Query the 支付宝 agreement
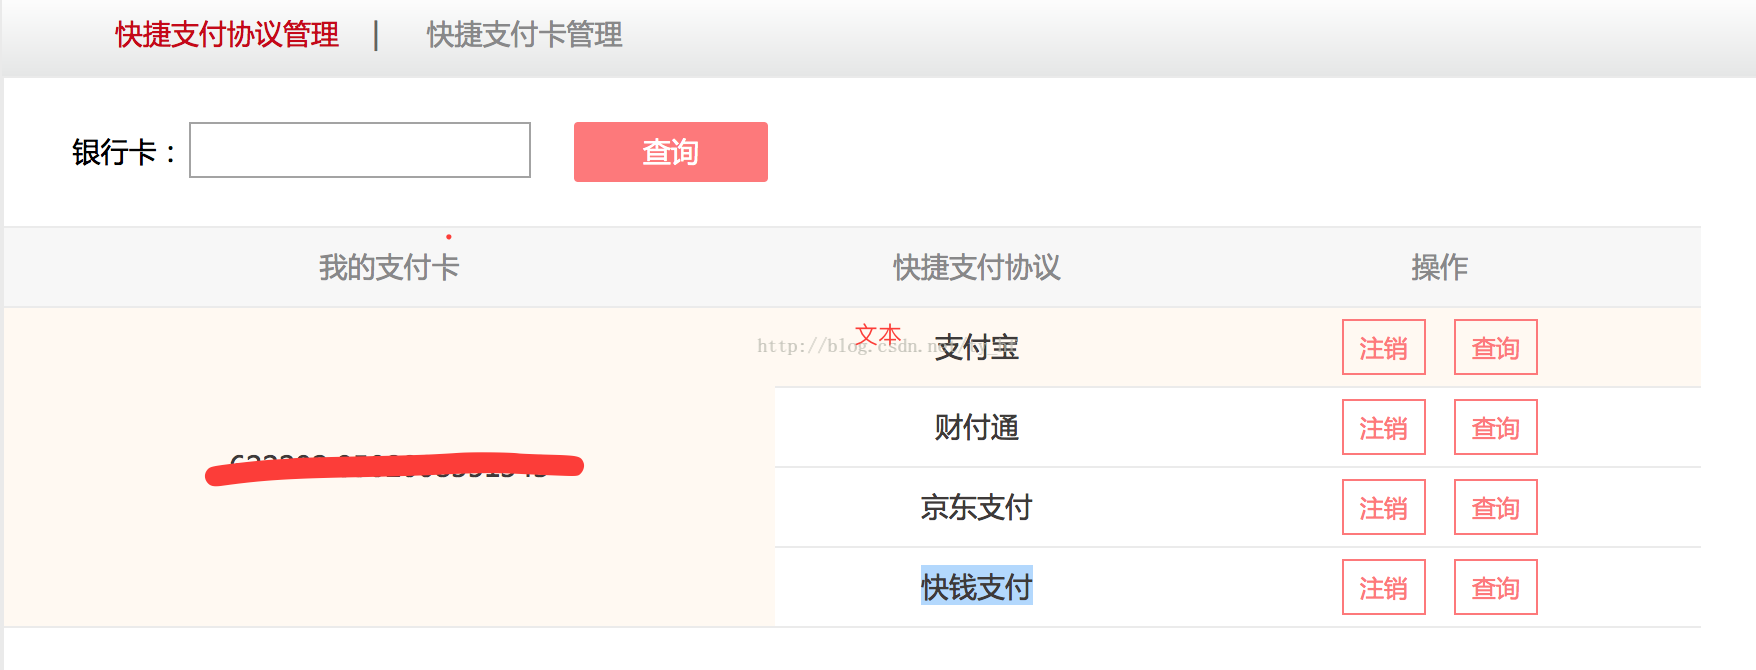The width and height of the screenshot is (1756, 670). click(1495, 347)
